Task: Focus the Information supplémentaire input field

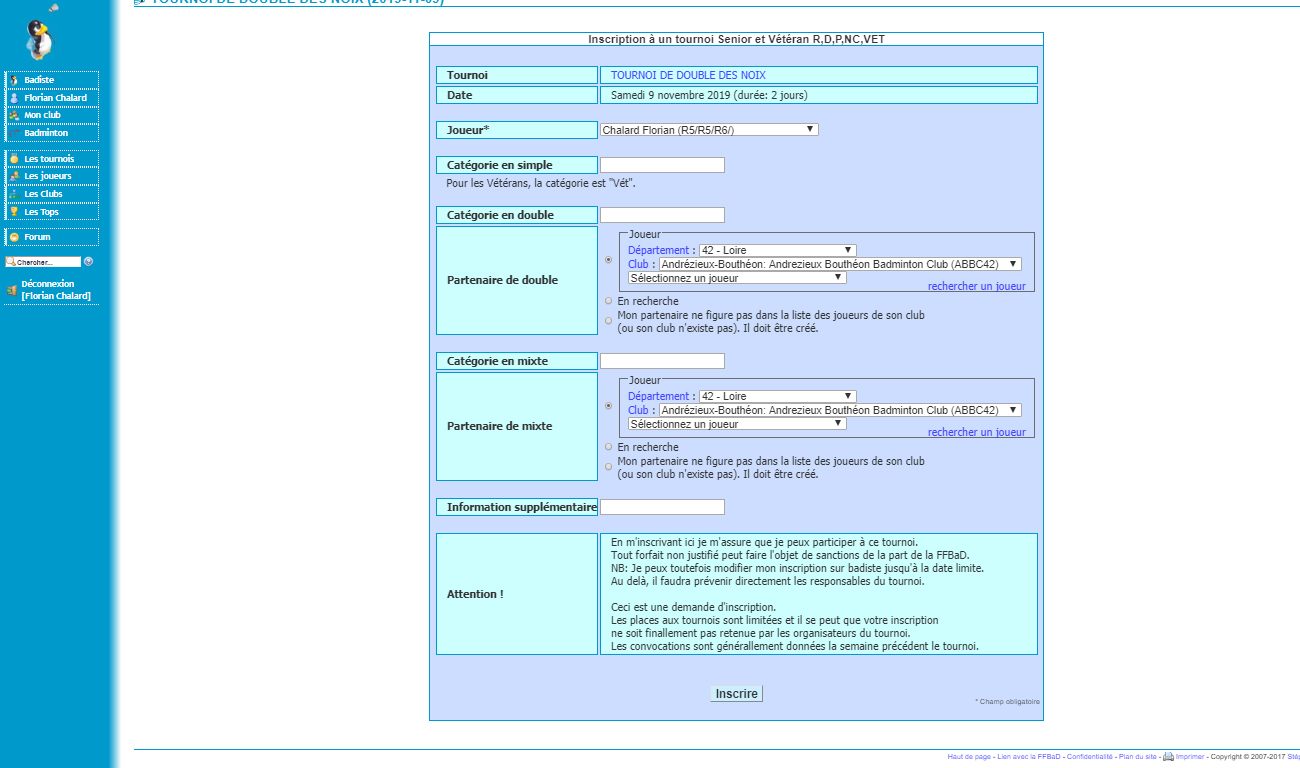Action: click(x=662, y=507)
